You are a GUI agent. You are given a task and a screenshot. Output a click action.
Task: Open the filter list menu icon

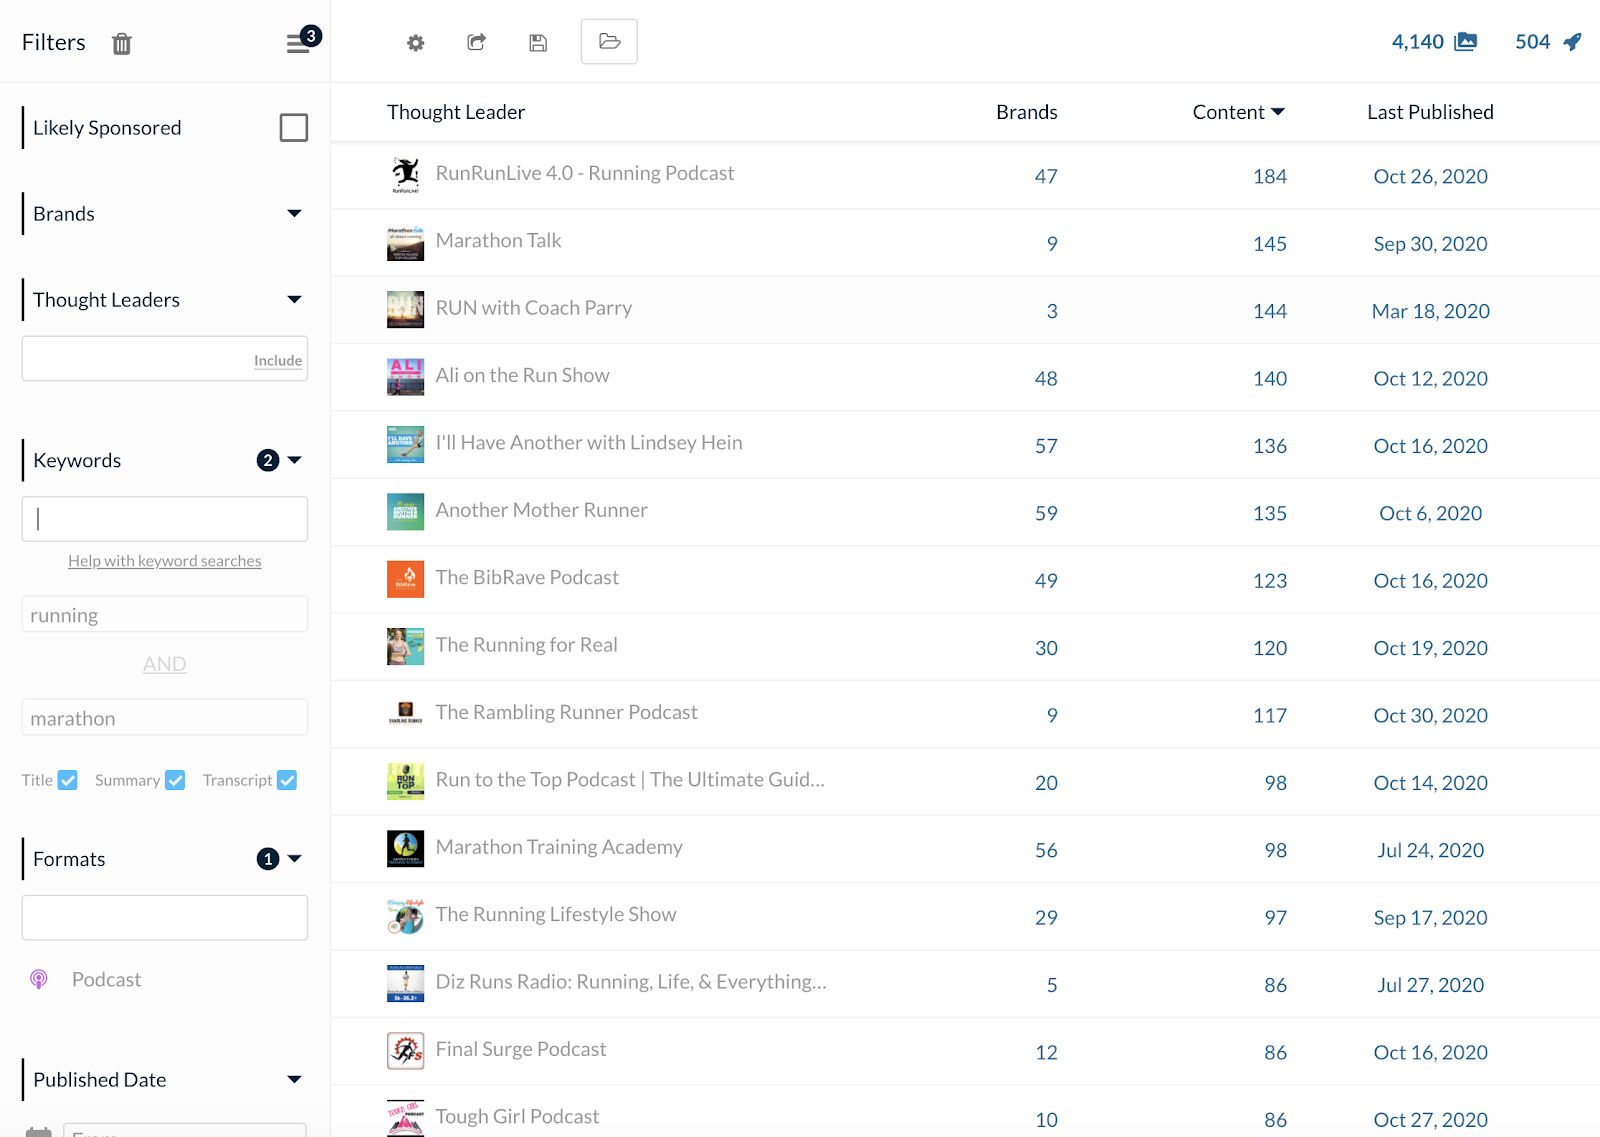(x=298, y=43)
